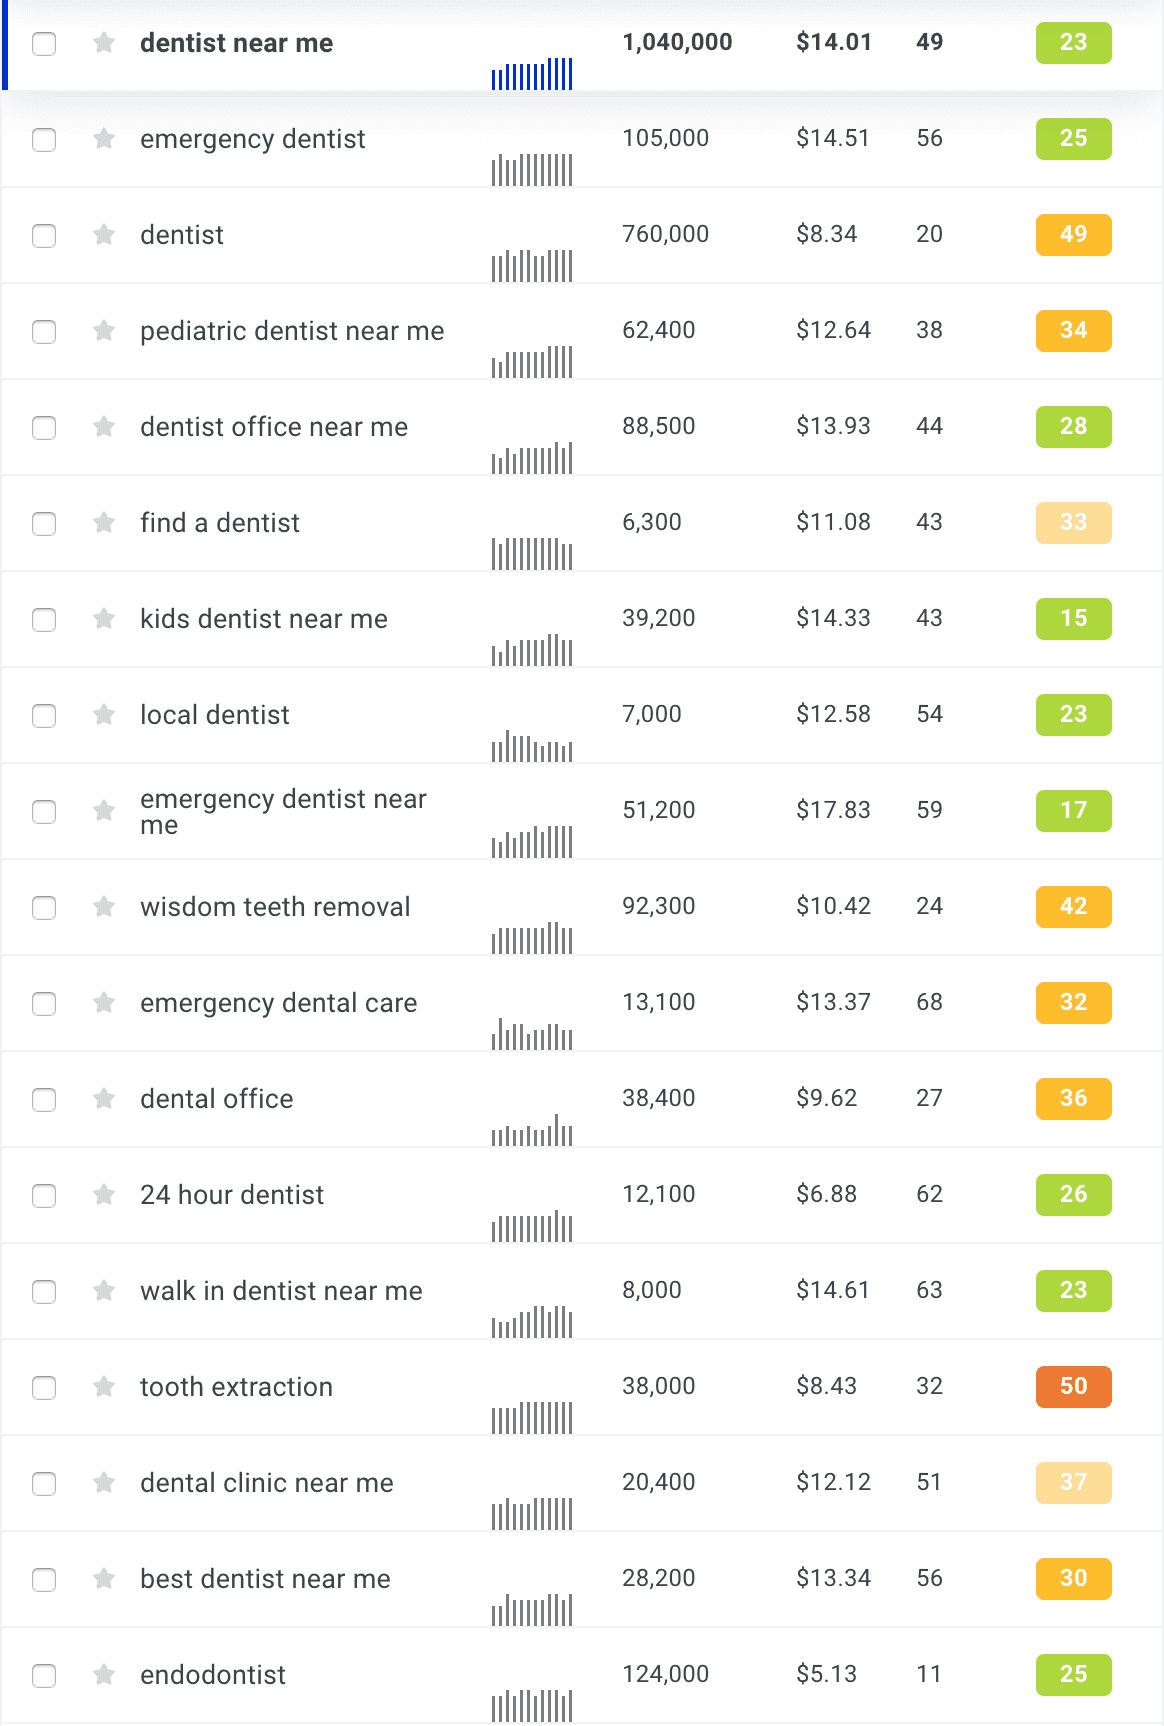The image size is (1164, 1726).
Task: Enable checkbox for 'best dentist near me'
Action: point(44,1580)
